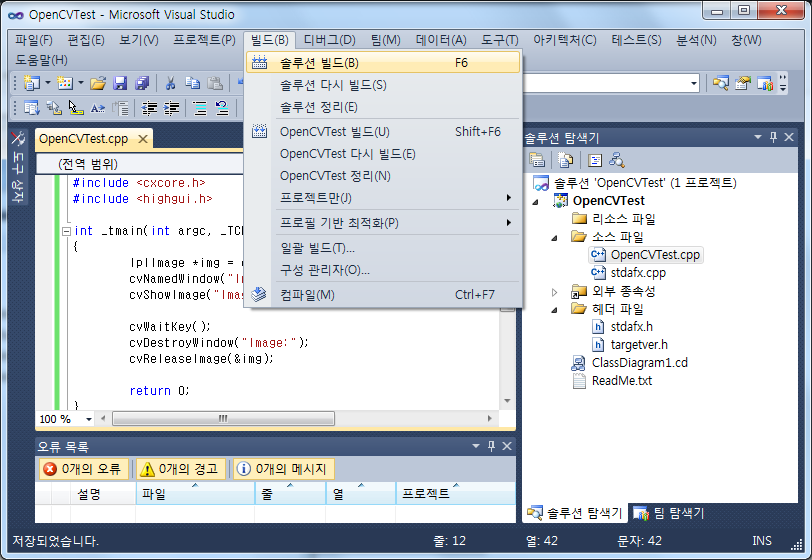The width and height of the screenshot is (812, 560).
Task: Close the OpenCVTest.cpp editor tab
Action: [143, 139]
